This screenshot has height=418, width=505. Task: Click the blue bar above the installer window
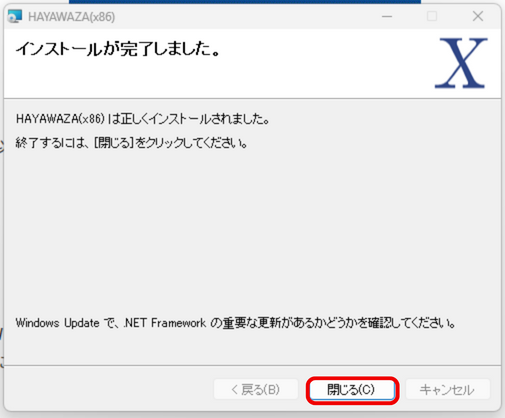(245, 2)
